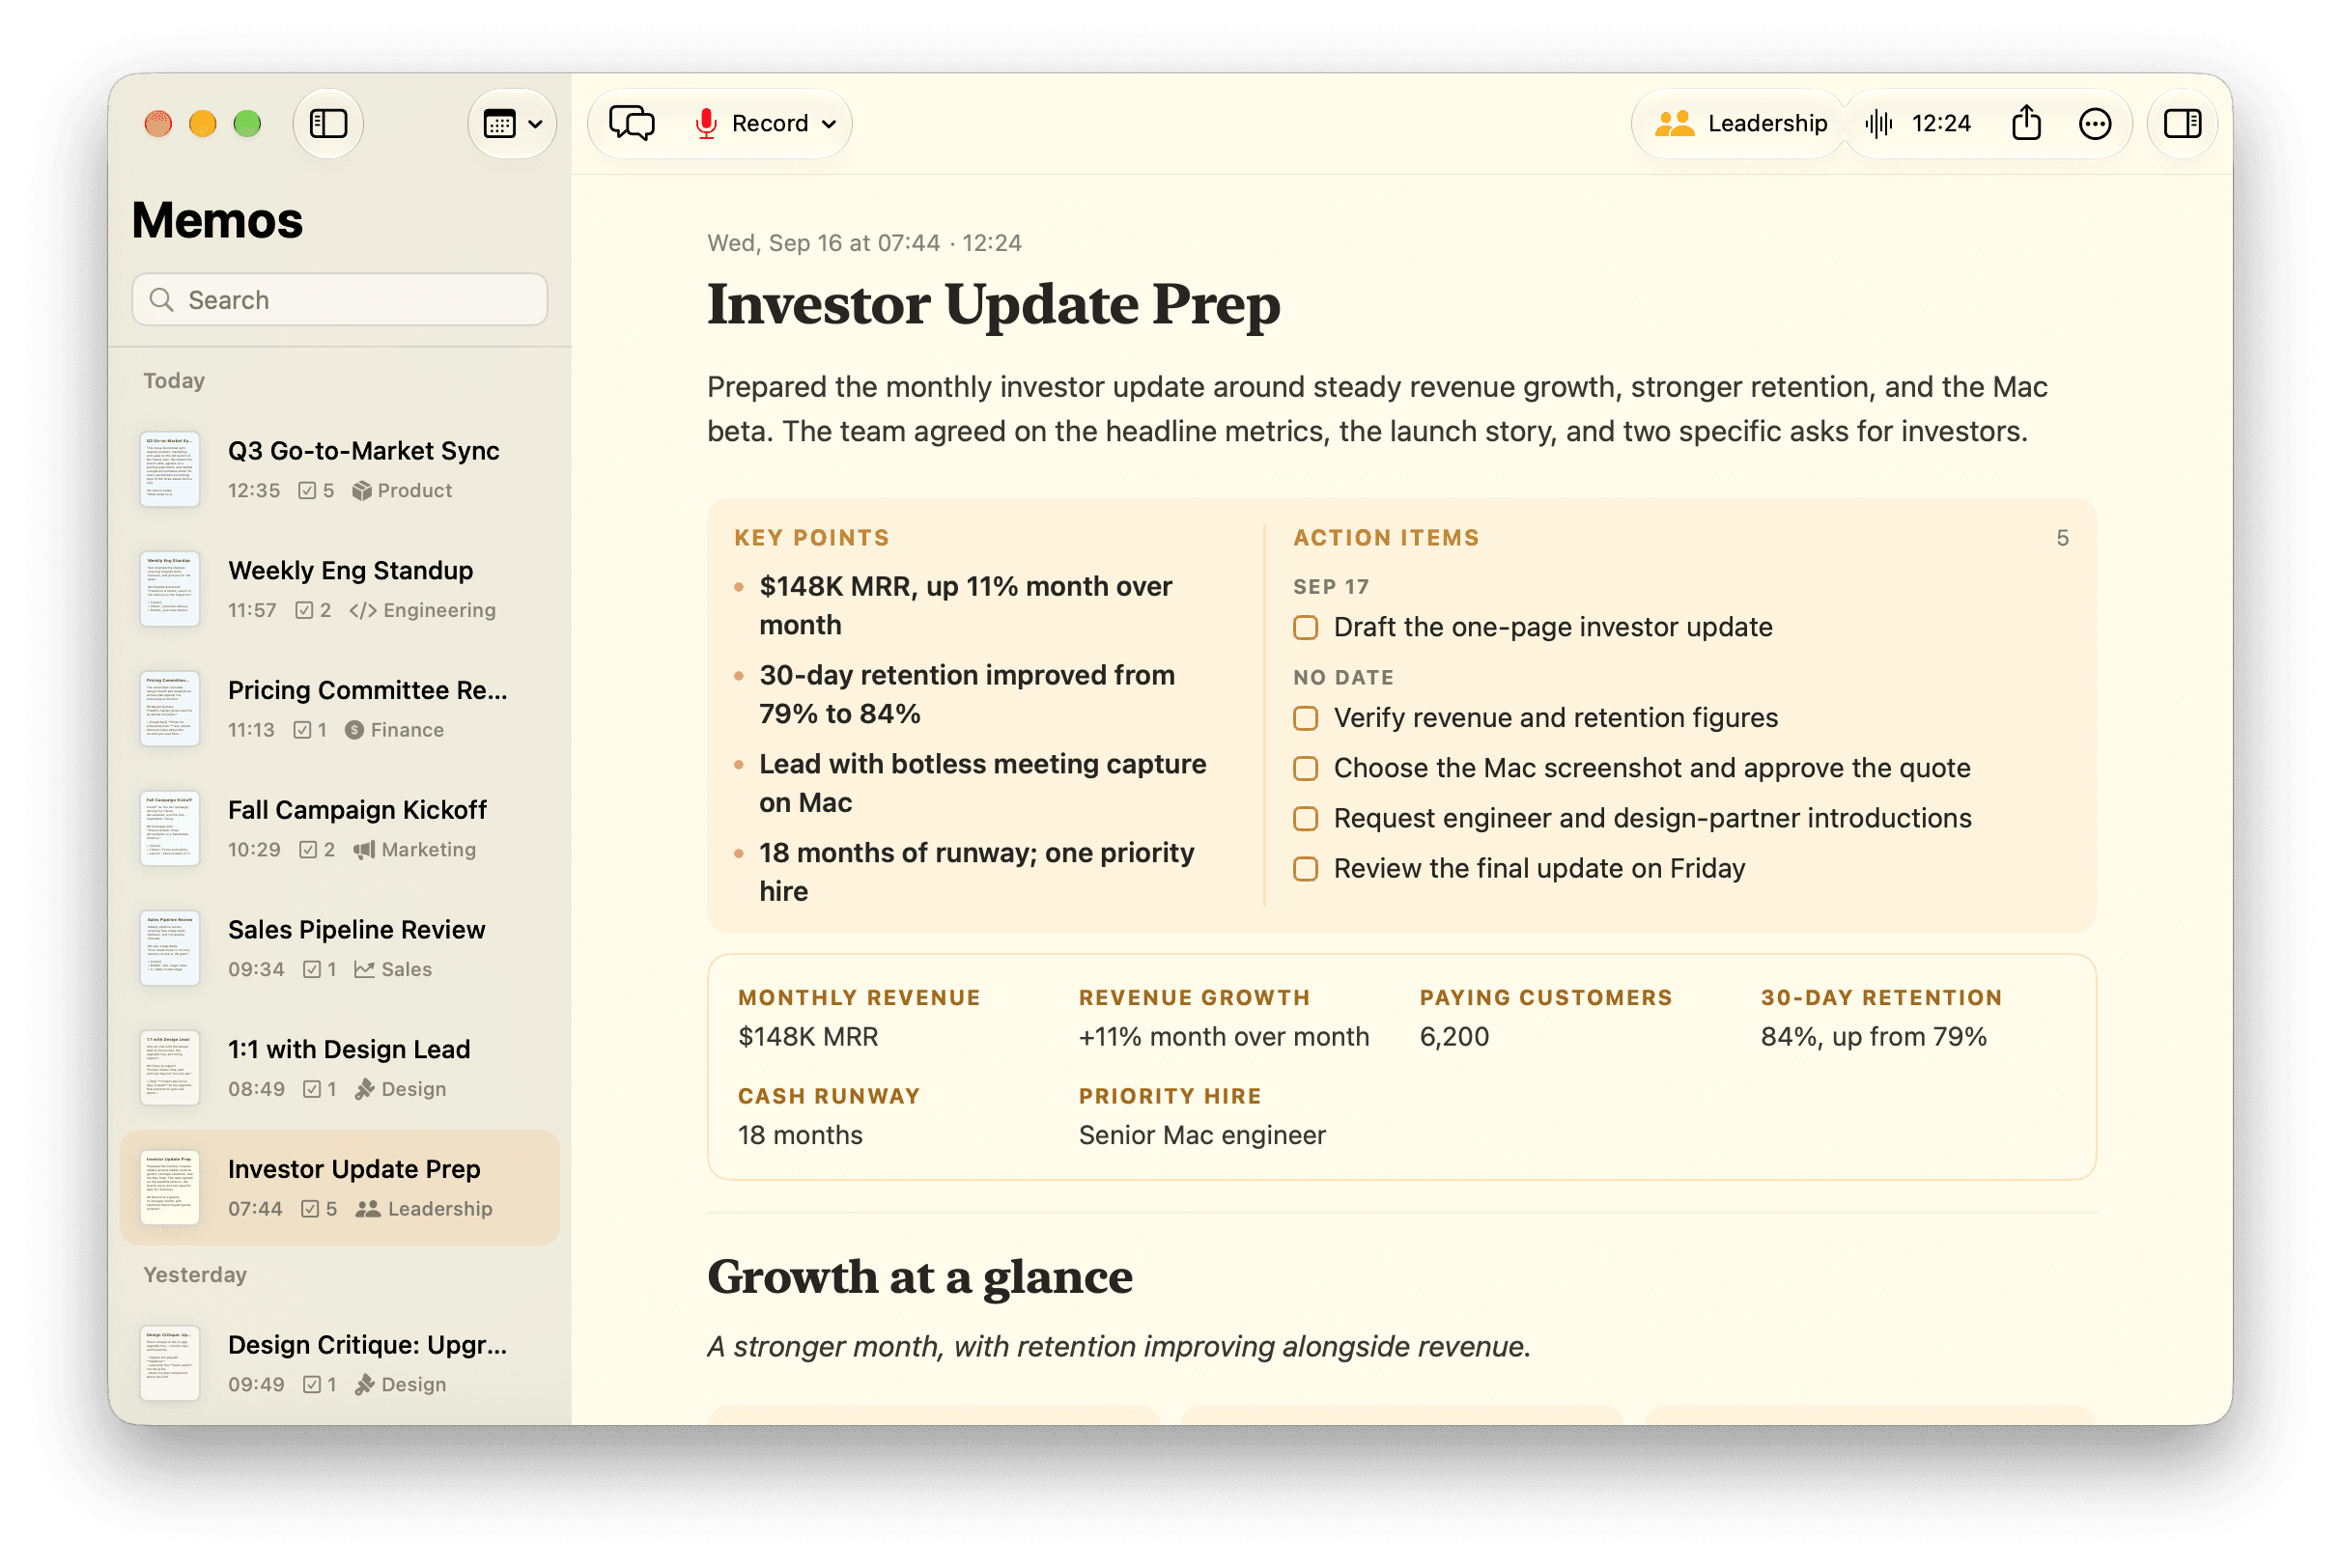Click the KEY POINTS heading
The image size is (2341, 1568).
[812, 538]
